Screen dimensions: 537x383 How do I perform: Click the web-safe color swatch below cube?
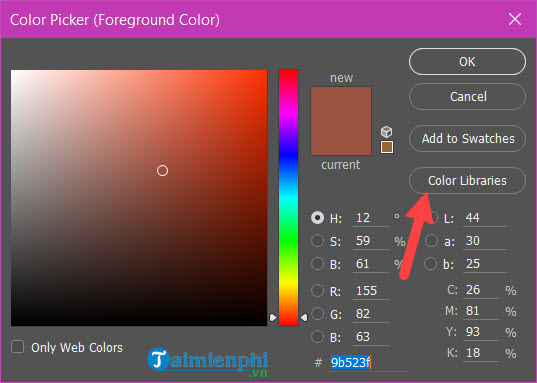[387, 147]
